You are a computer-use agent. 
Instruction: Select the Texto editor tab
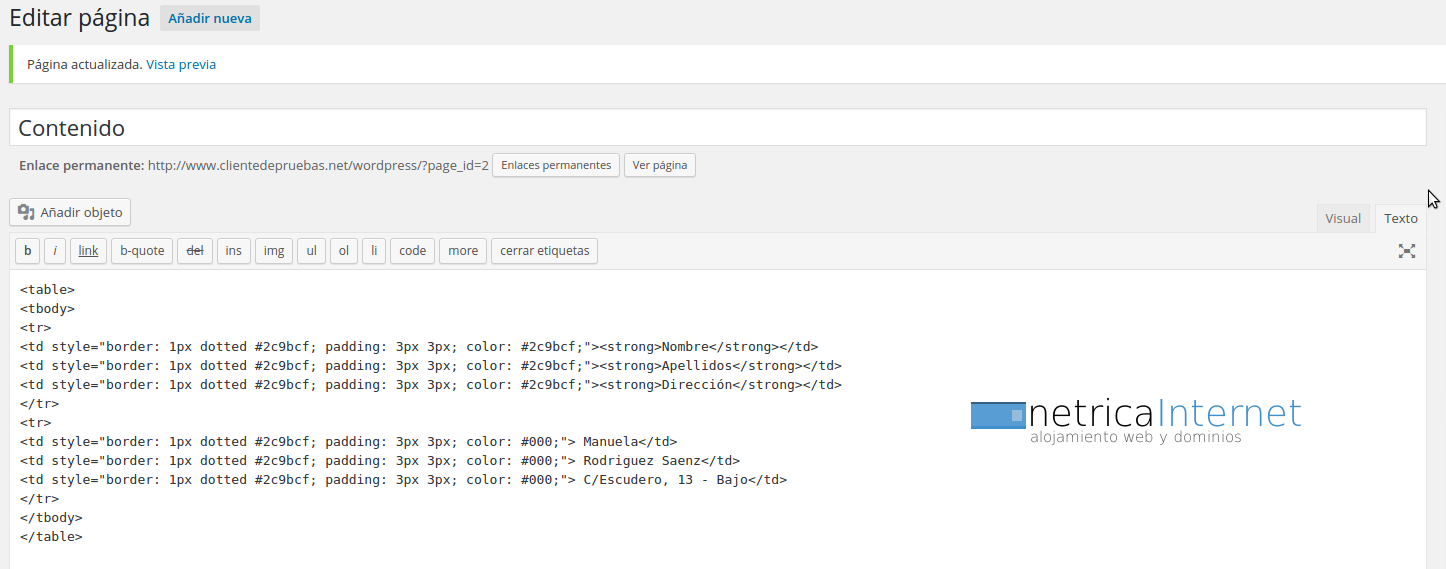coord(1400,218)
